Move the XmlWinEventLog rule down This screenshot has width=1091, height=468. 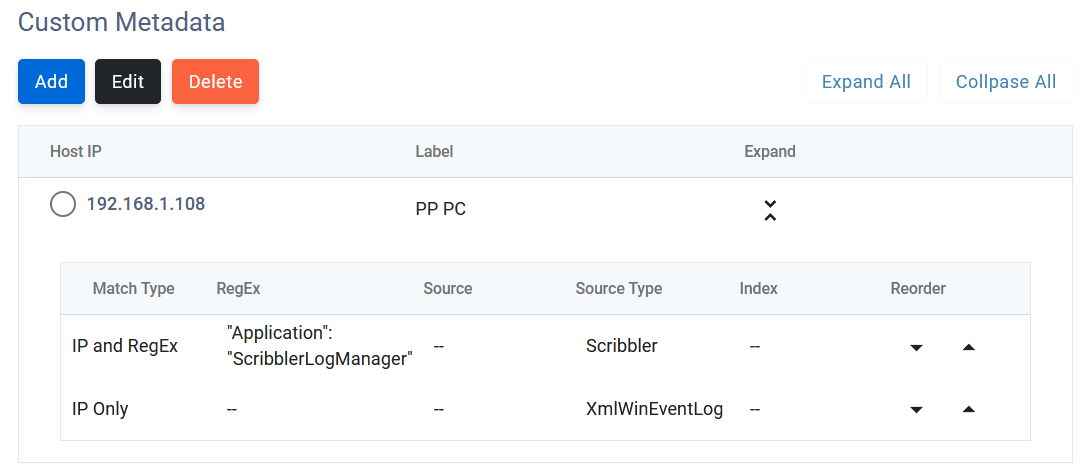[916, 410]
